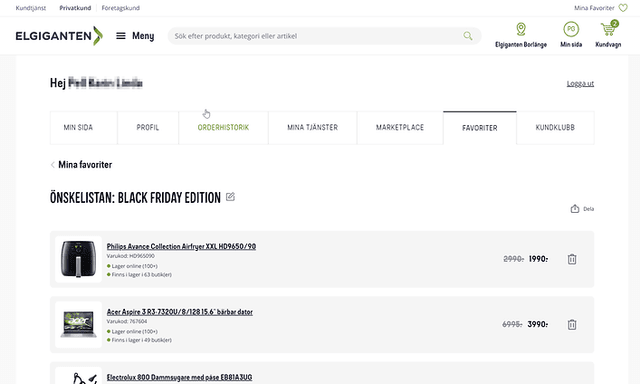Delete Philips Airfryer from the wishlist
This screenshot has height=384, width=640.
point(572,259)
